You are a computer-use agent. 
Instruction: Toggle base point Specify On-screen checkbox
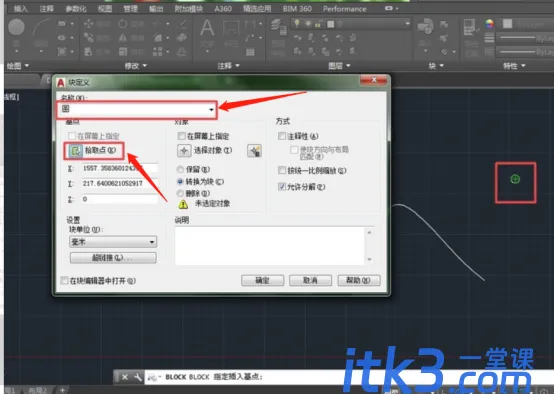(72, 136)
